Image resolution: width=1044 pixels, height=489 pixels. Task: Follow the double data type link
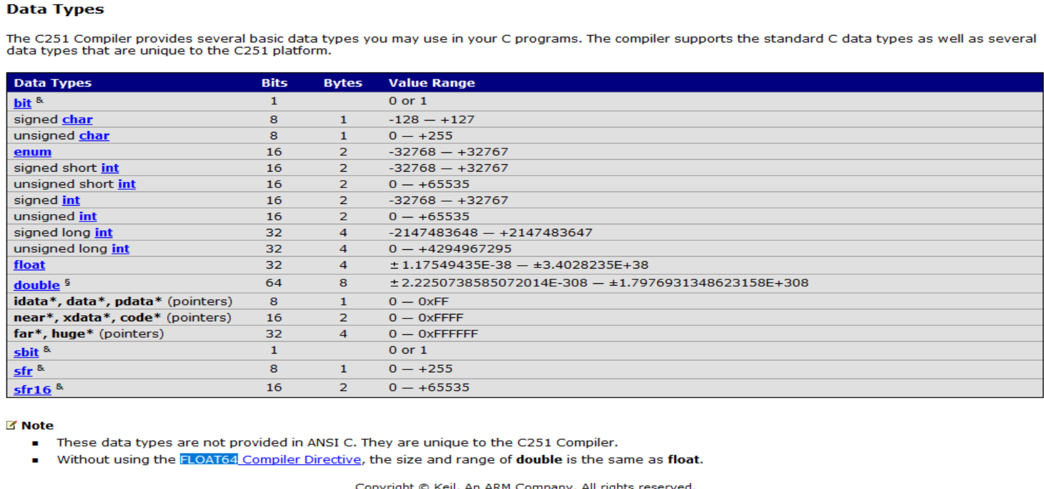tap(37, 284)
